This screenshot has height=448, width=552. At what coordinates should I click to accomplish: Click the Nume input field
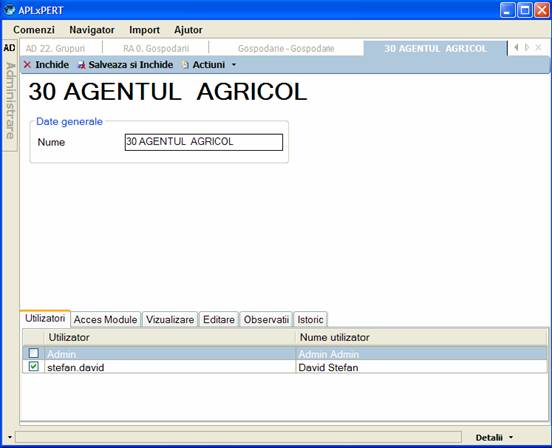(204, 142)
